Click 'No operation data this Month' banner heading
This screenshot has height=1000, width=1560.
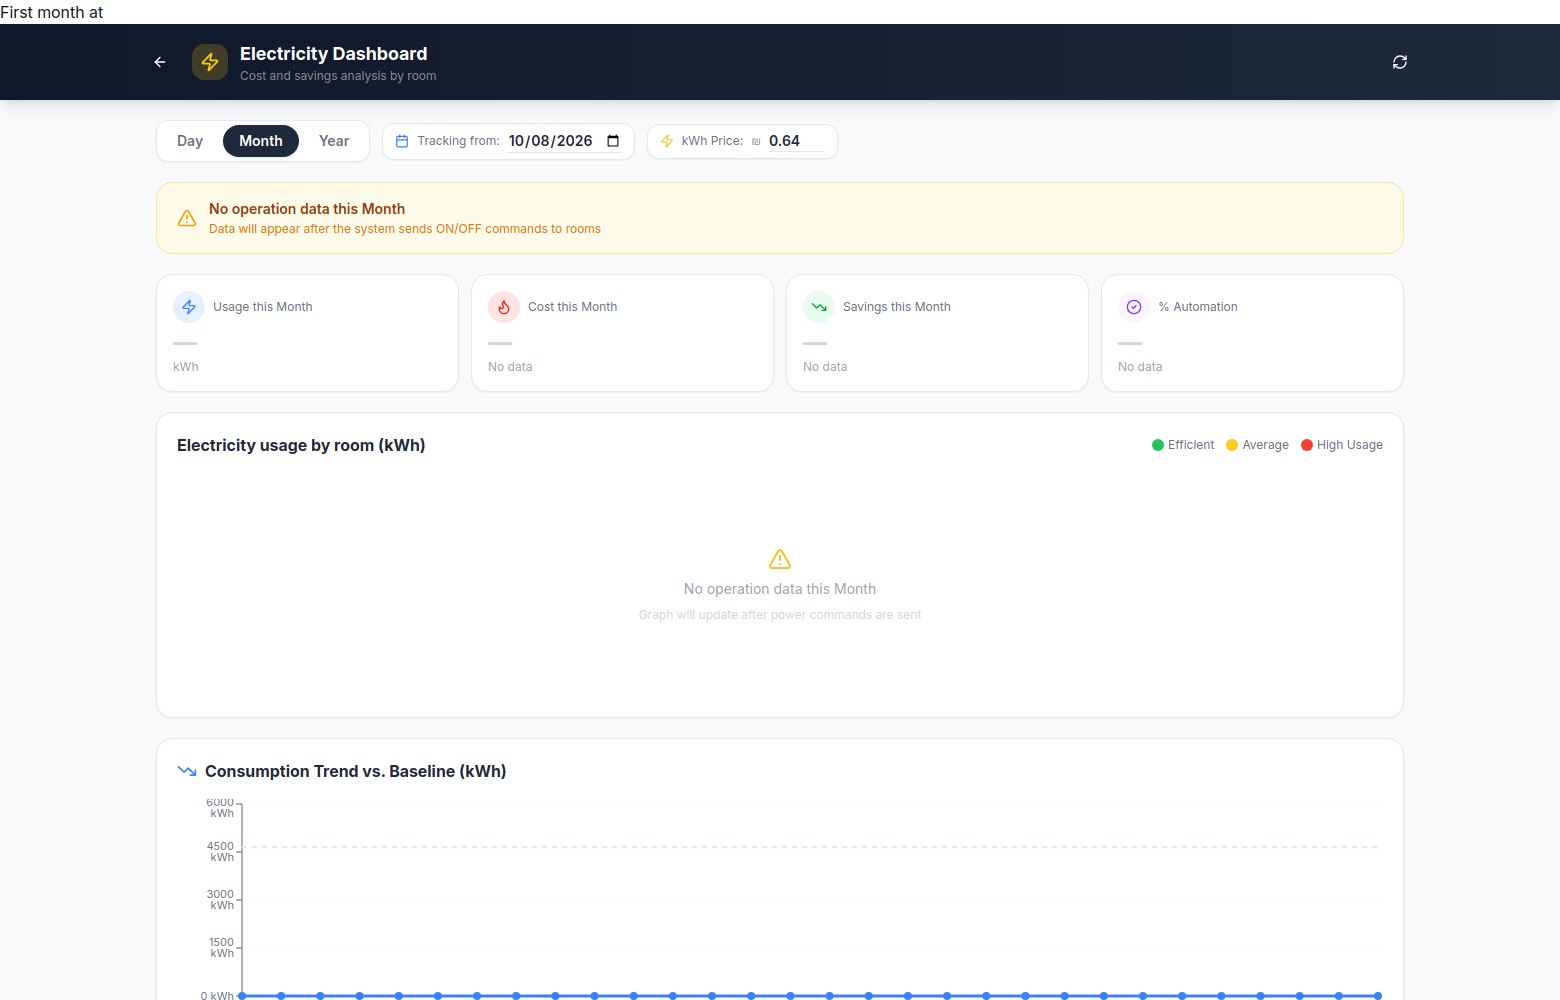(307, 209)
